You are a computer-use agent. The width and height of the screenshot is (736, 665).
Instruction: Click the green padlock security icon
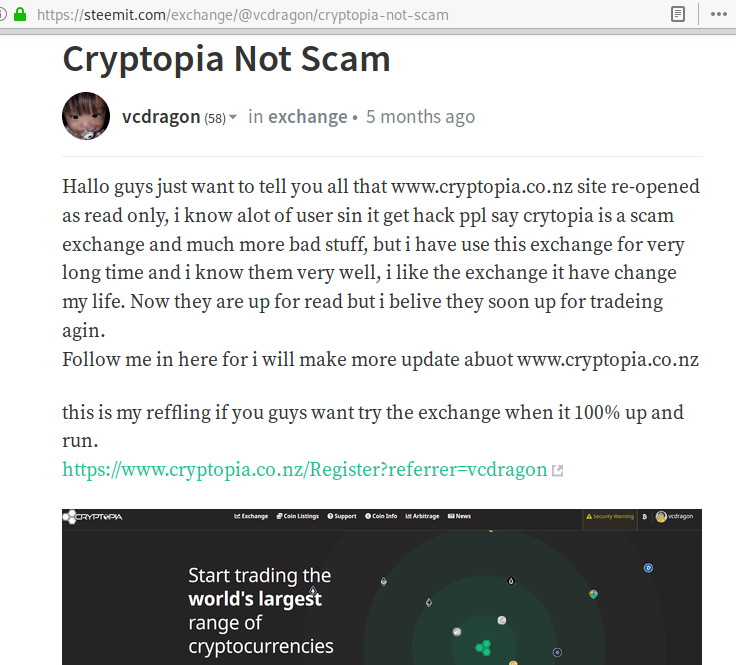pos(20,14)
